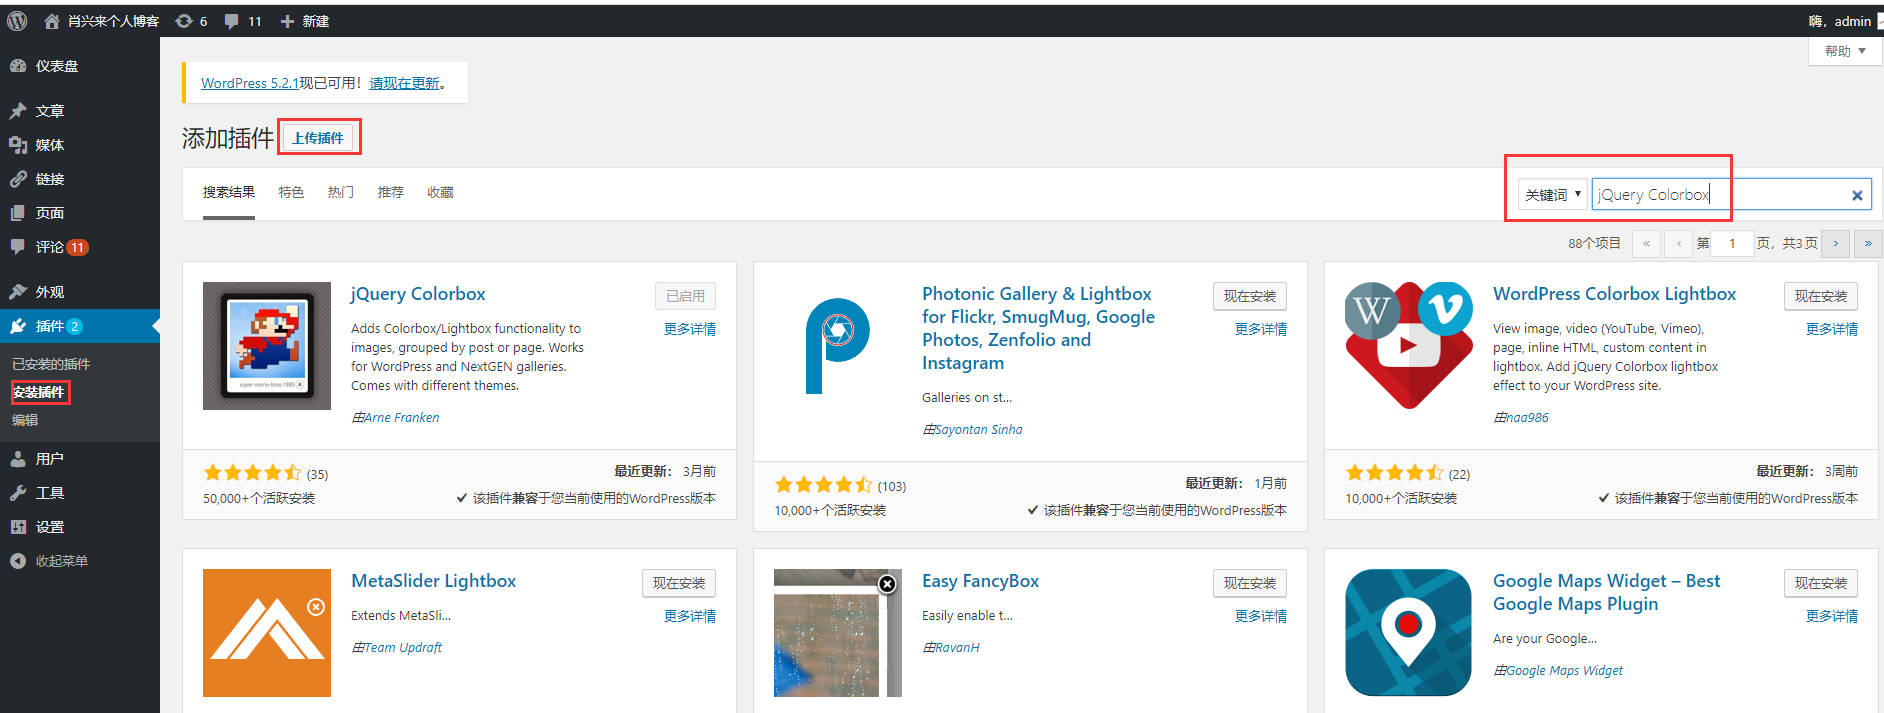Click jQuery Colorbox plugin thumbnail
The width and height of the screenshot is (1884, 713).
[x=267, y=346]
